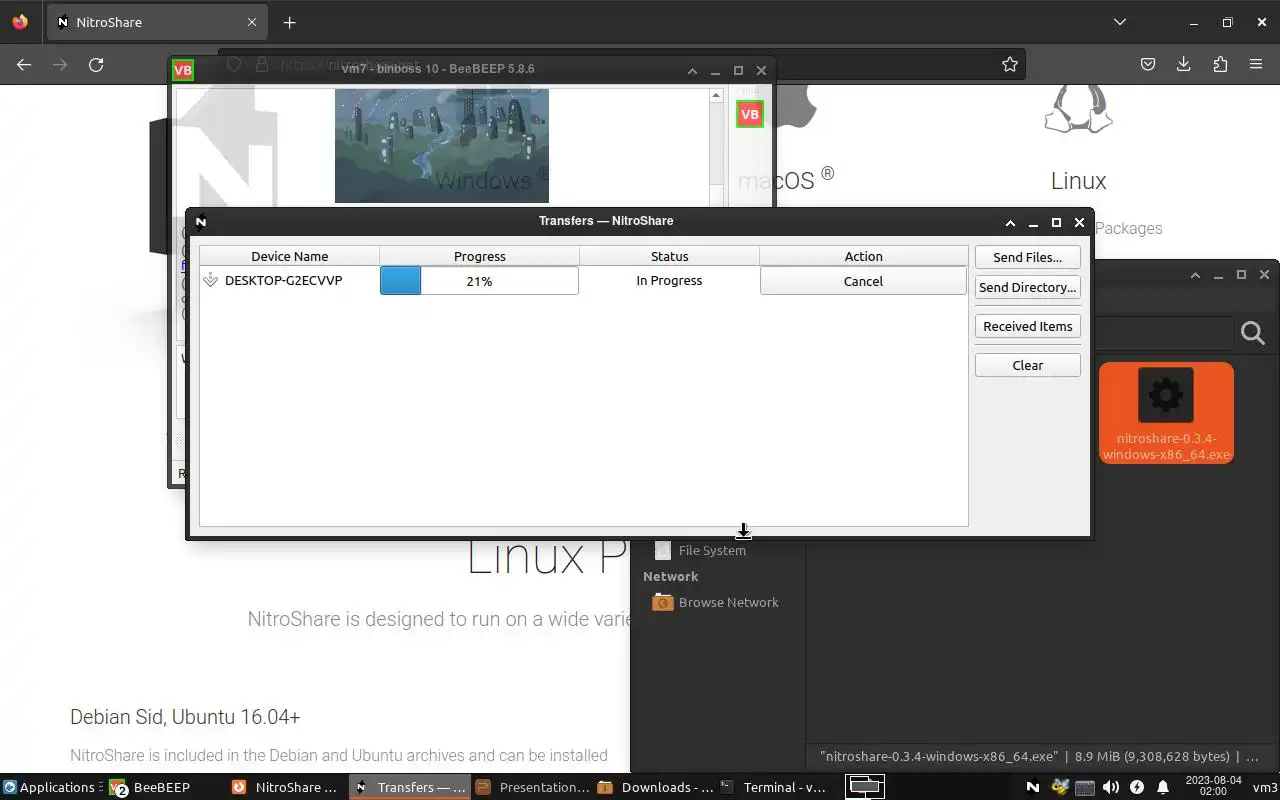Click the Network section header in sidebar
This screenshot has height=800, width=1280.
click(671, 576)
